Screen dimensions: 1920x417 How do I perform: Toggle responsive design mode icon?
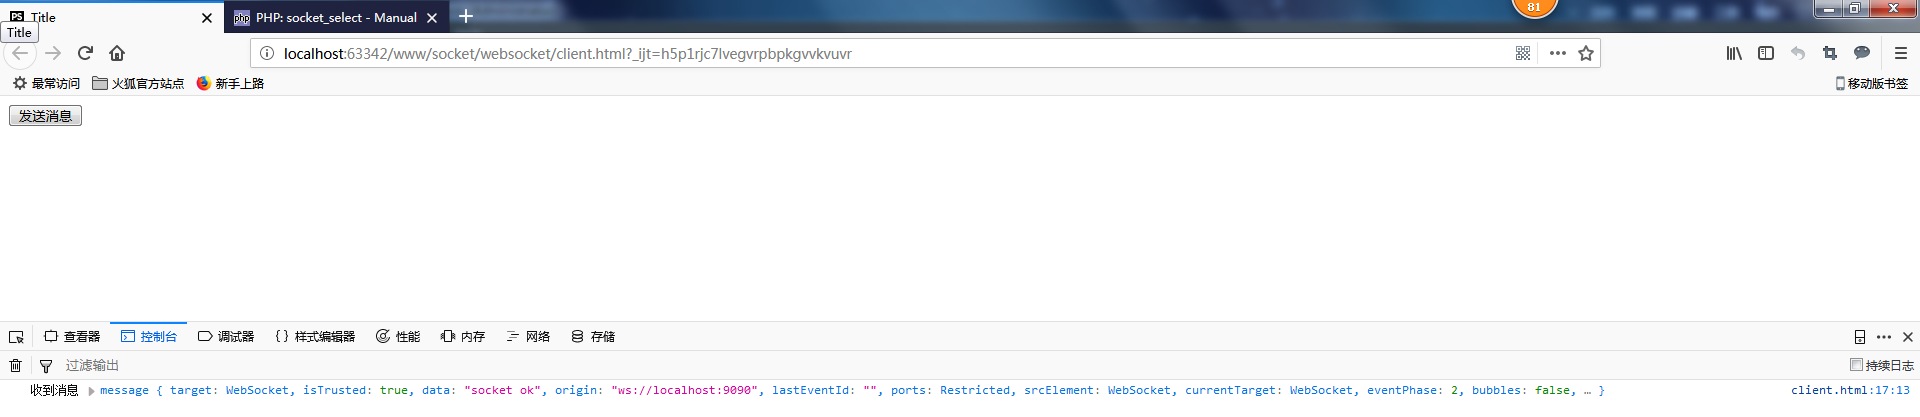(x=1860, y=337)
